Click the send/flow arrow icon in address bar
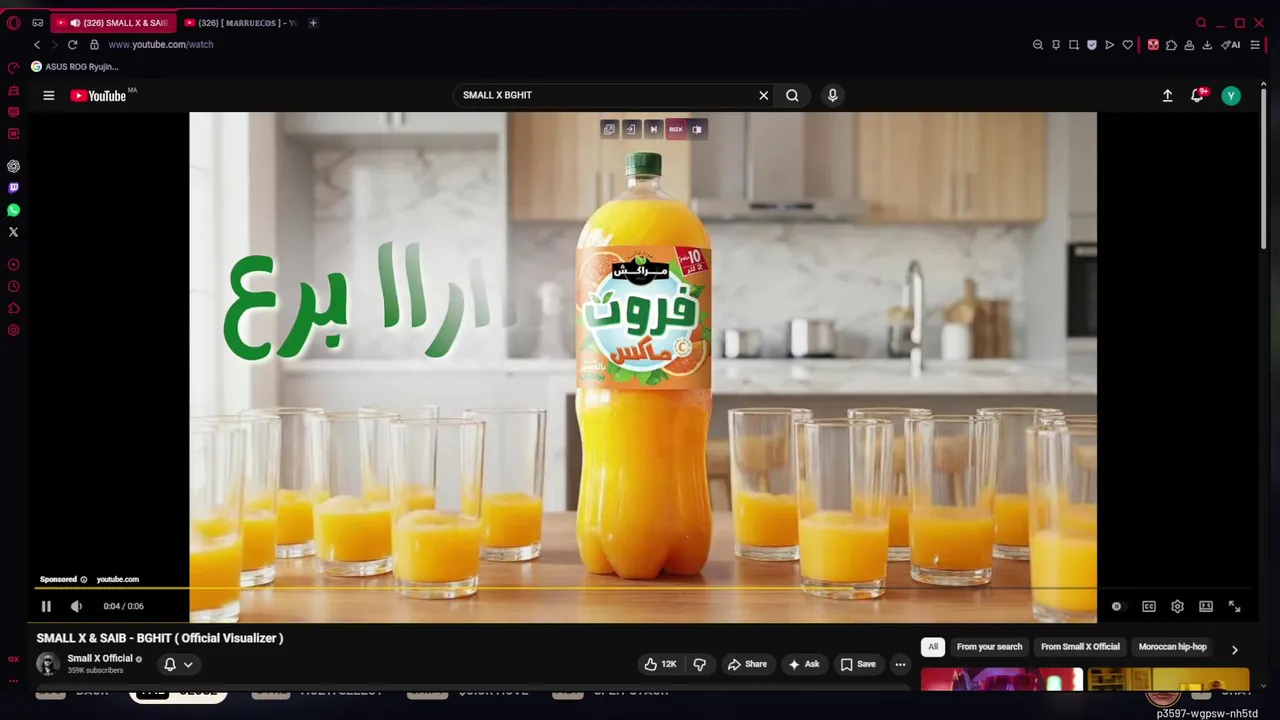 tap(1110, 45)
